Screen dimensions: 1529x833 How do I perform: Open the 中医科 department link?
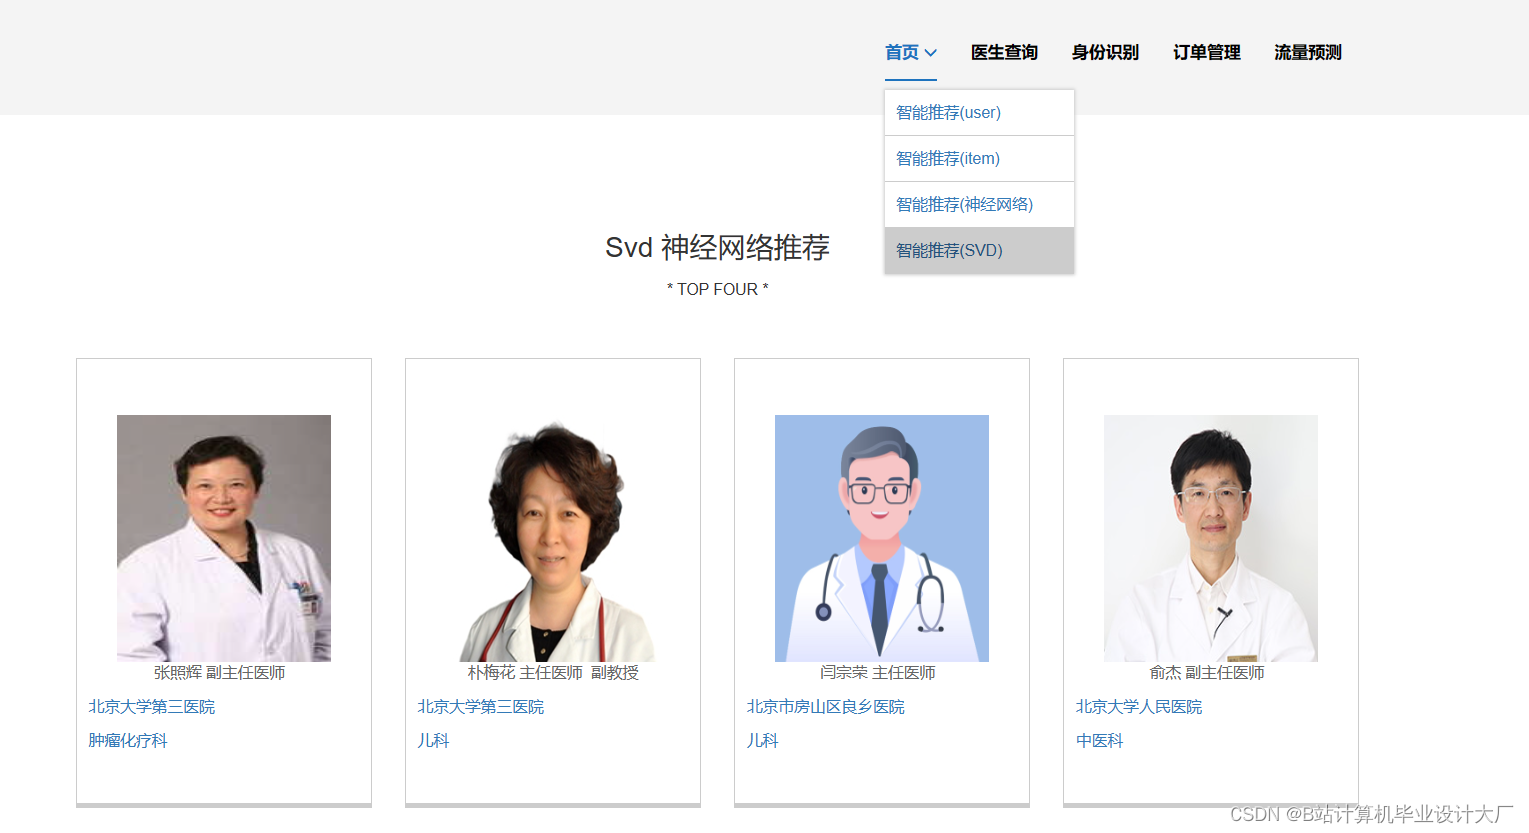tap(1099, 740)
